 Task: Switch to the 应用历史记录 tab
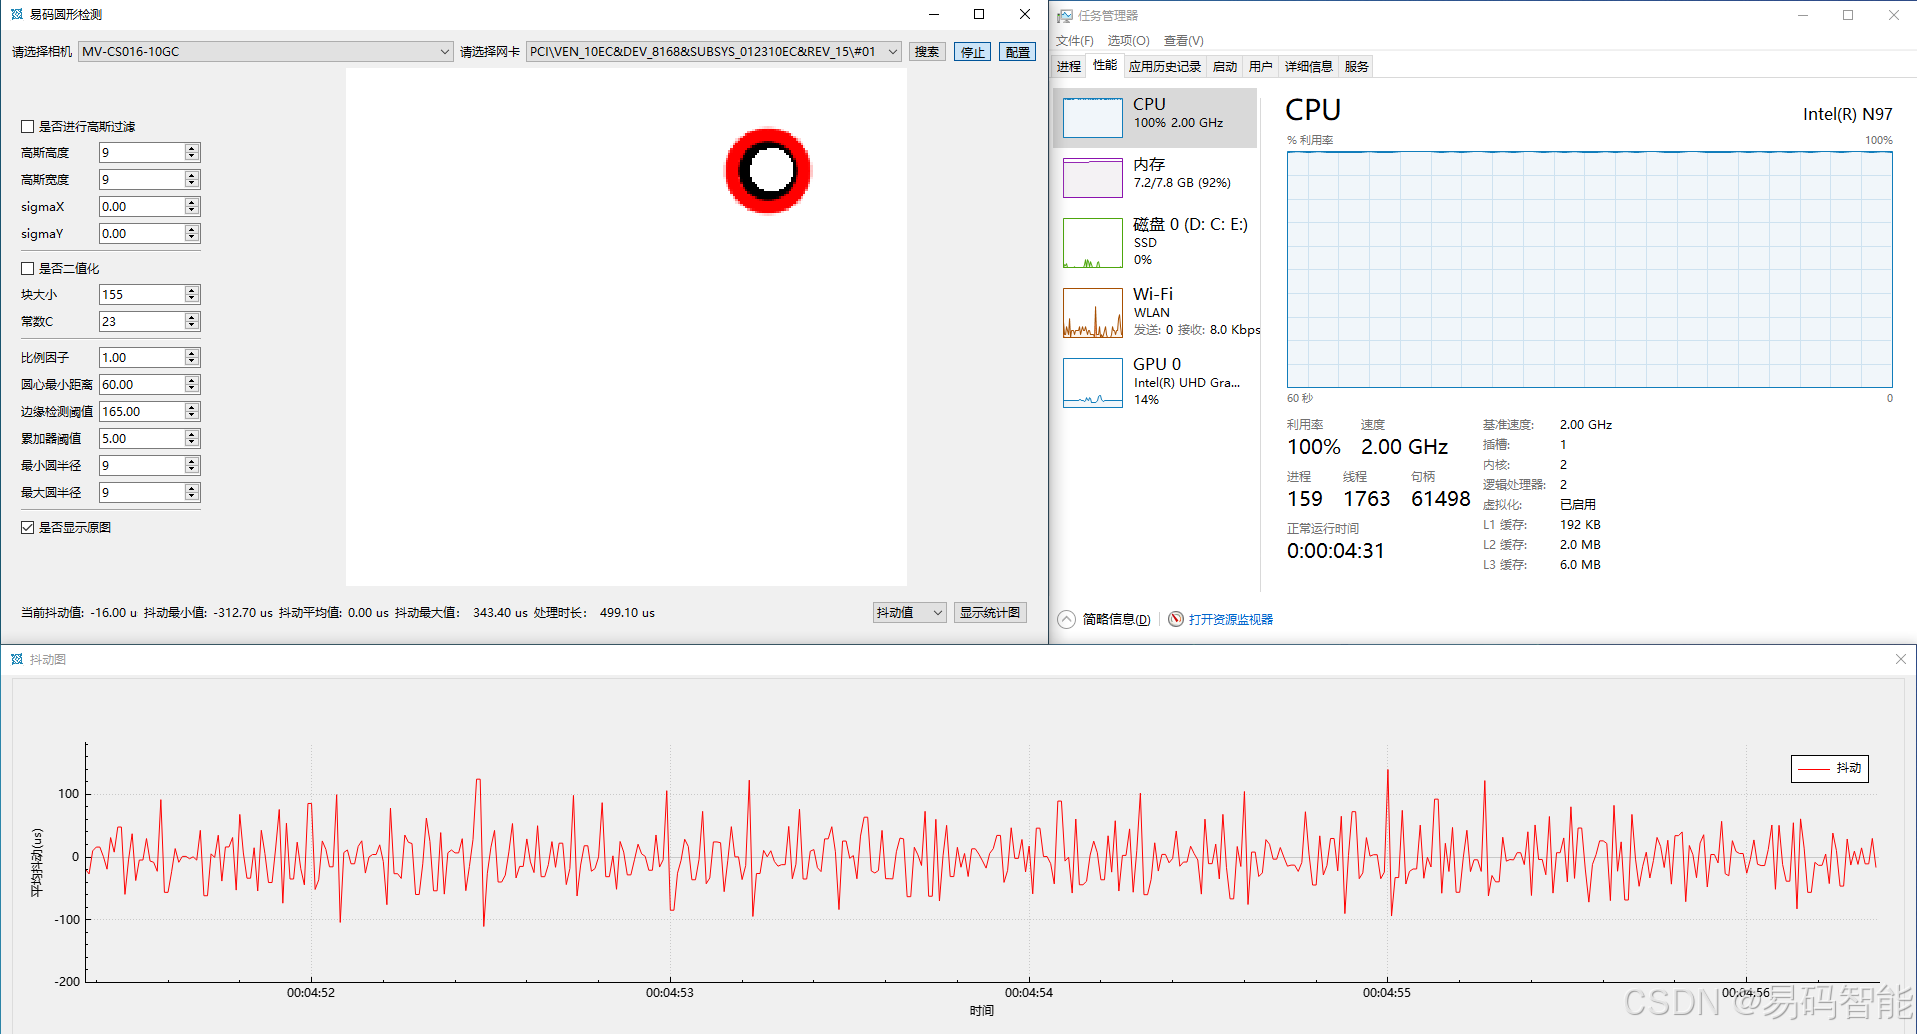pyautogui.click(x=1164, y=66)
